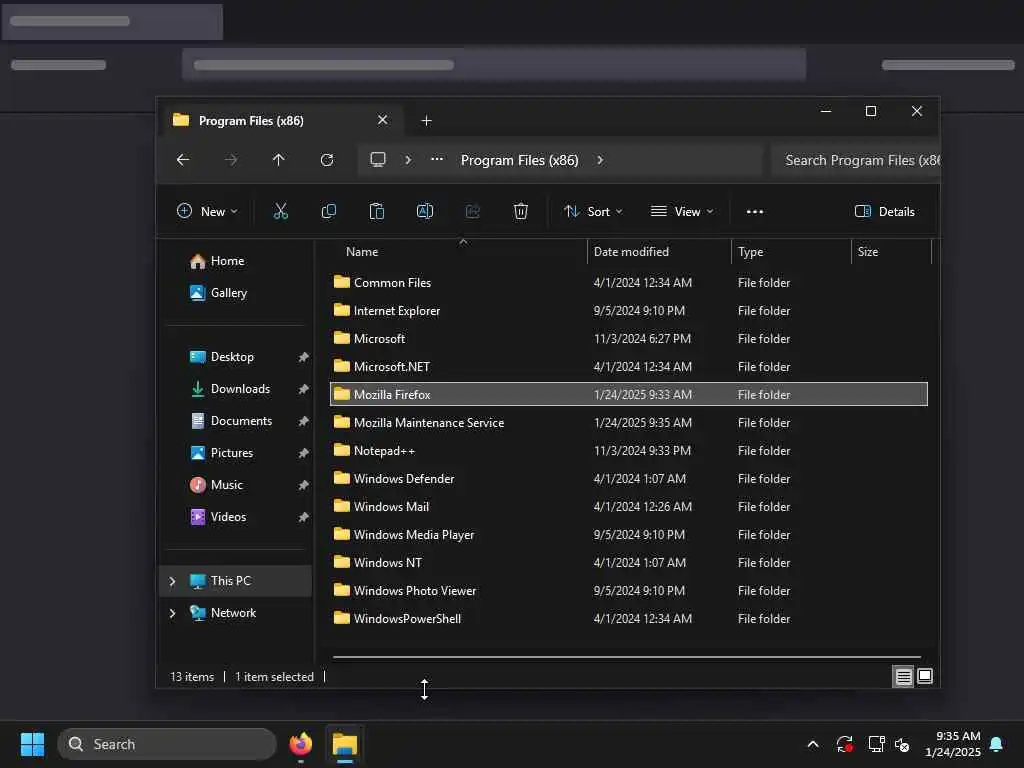Image resolution: width=1024 pixels, height=768 pixels.
Task: Click the horizontal scrollbar in file list
Action: coord(626,657)
